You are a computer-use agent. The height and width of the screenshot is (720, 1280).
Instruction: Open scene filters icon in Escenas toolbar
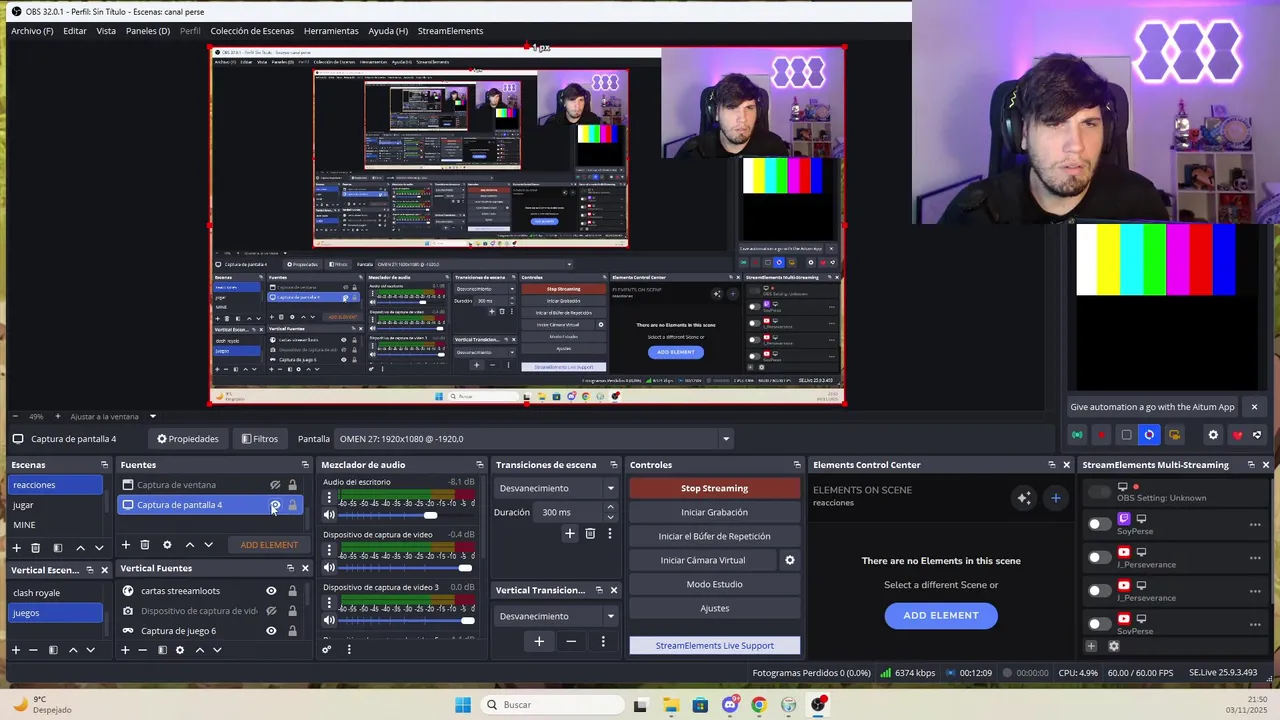pos(58,547)
